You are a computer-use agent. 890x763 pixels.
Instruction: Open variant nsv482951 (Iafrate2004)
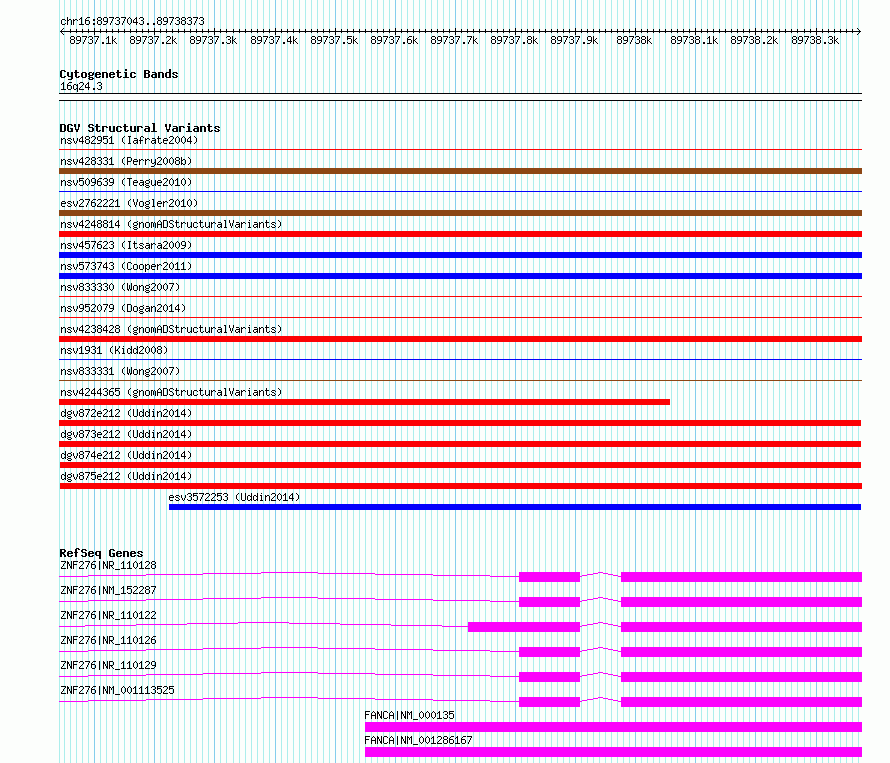[x=129, y=140]
